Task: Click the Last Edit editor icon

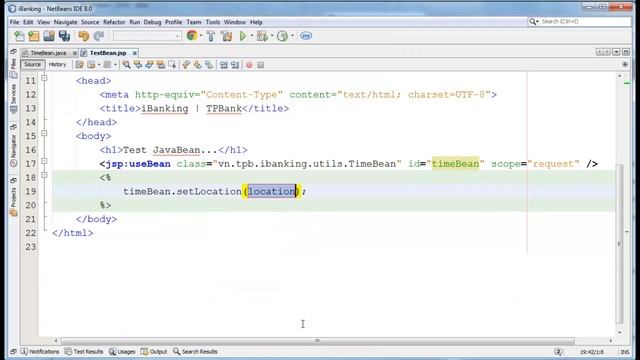Action: (x=79, y=64)
